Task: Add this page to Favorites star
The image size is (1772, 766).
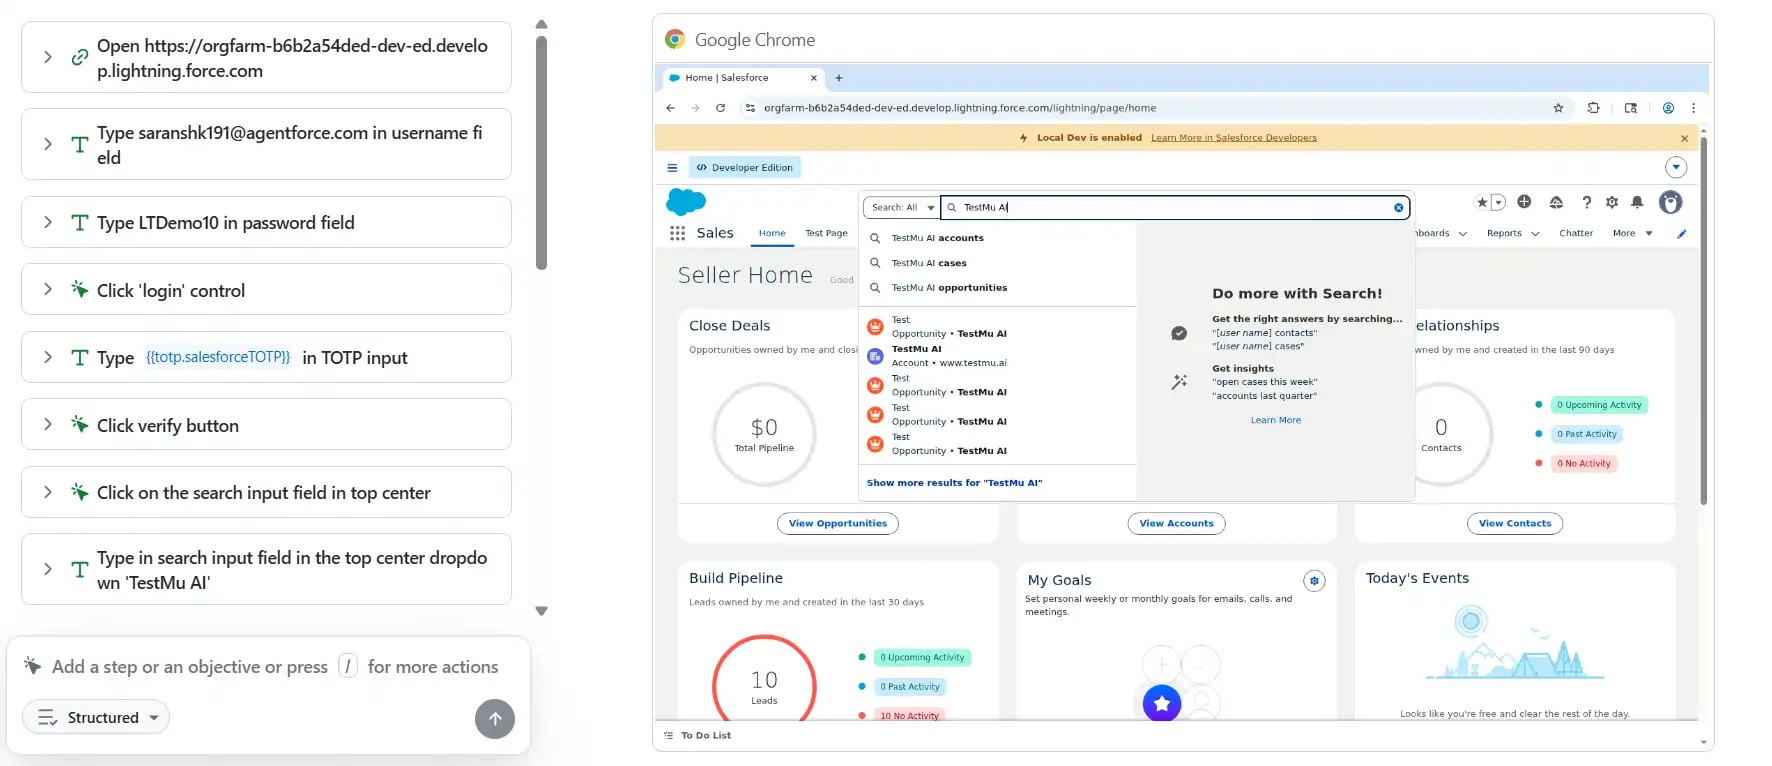Action: (1482, 202)
